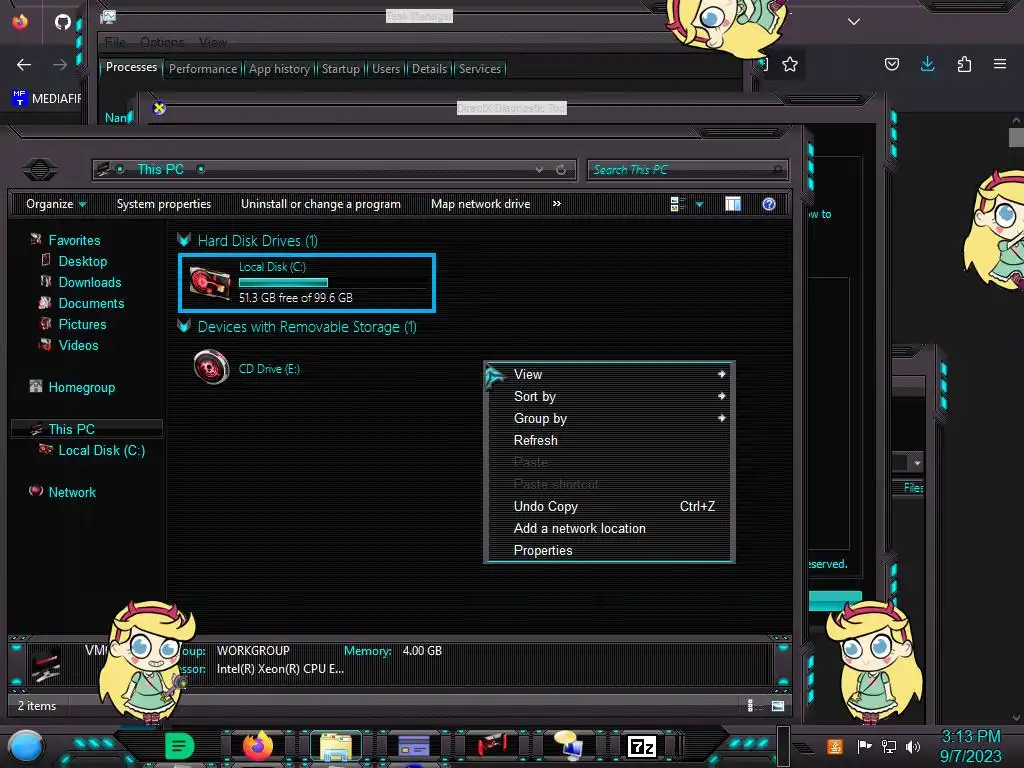Viewport: 1024px width, 768px height.
Task: Open the Start orb button
Action: [25, 746]
